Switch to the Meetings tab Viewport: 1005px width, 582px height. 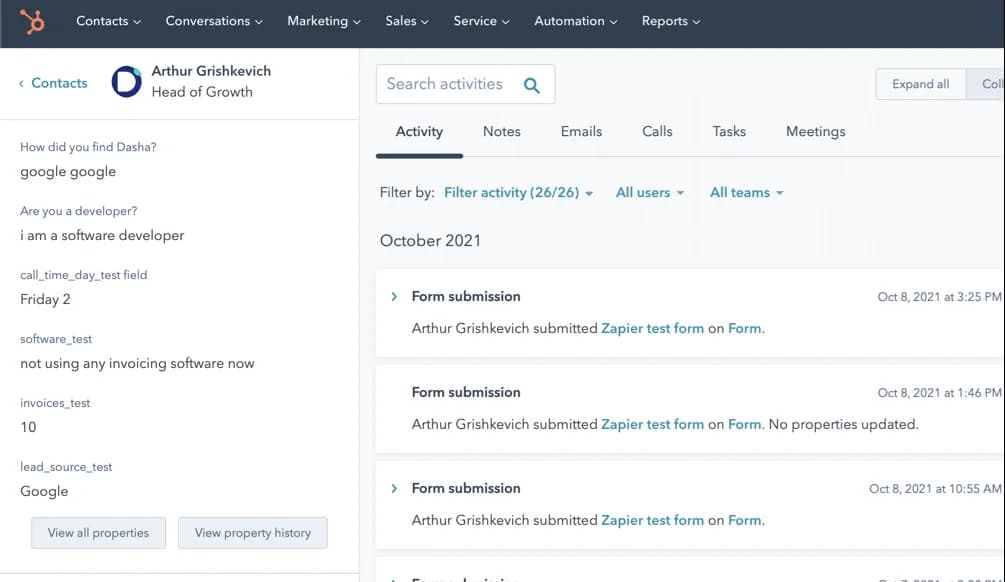(815, 131)
